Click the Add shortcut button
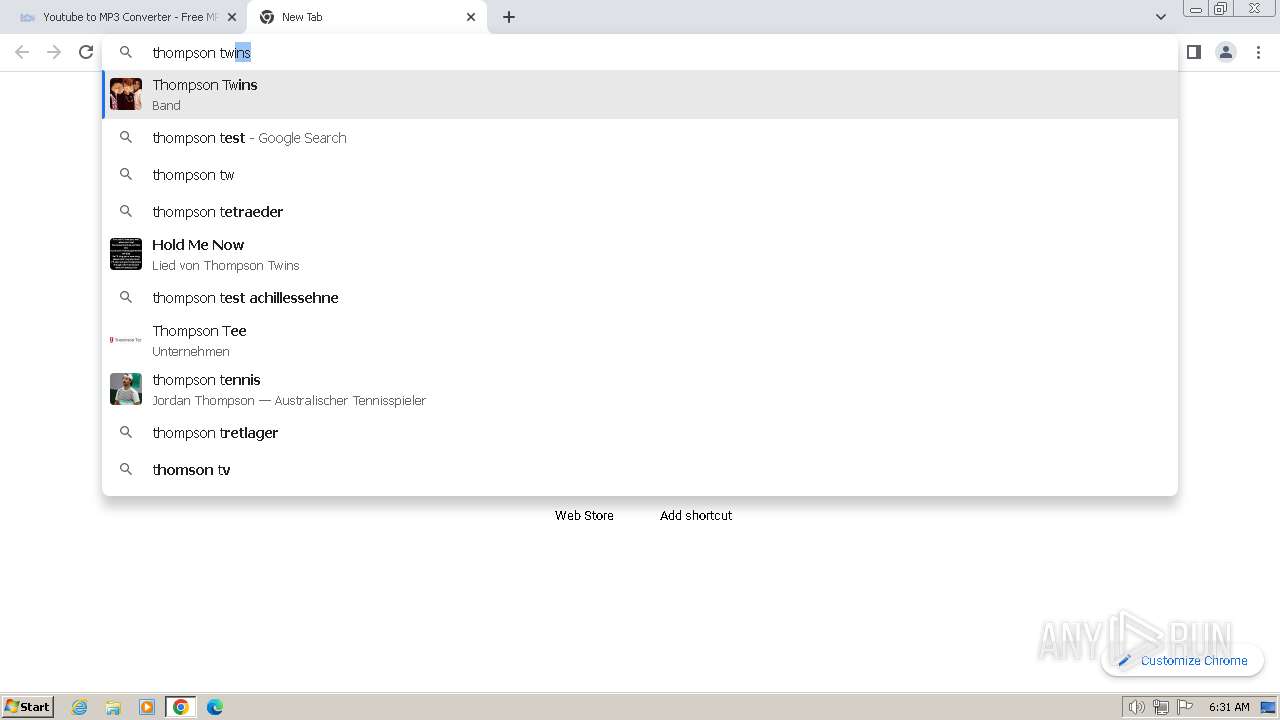The height and width of the screenshot is (720, 1280). pos(696,515)
